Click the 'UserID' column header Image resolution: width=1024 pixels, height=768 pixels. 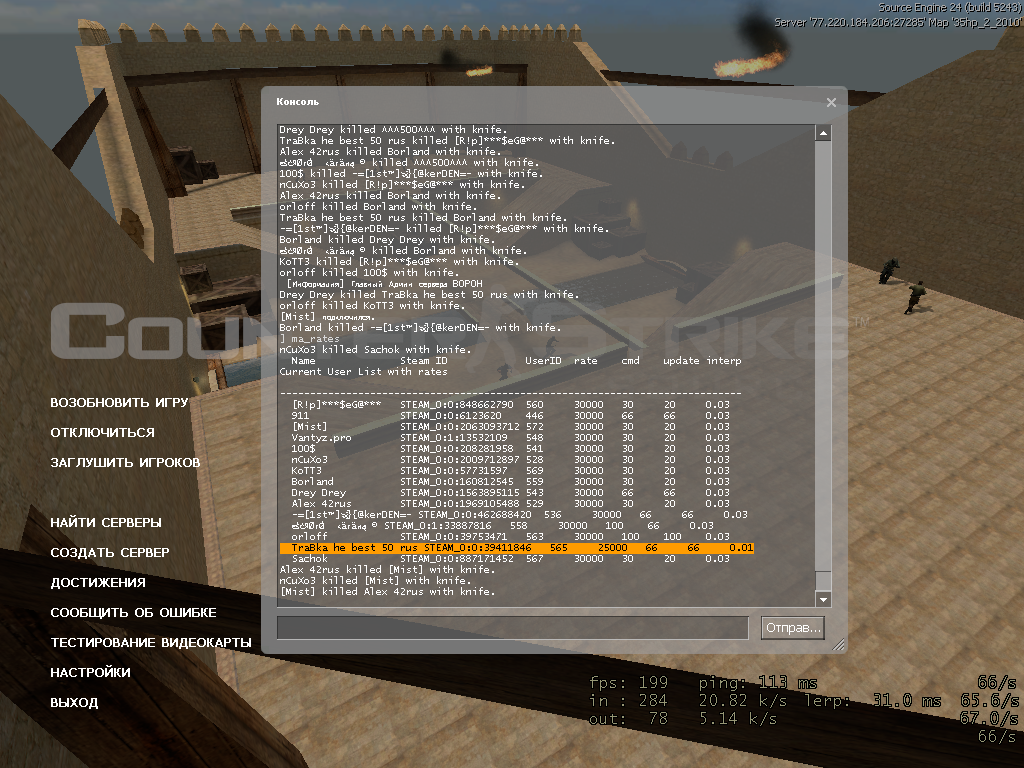543,361
